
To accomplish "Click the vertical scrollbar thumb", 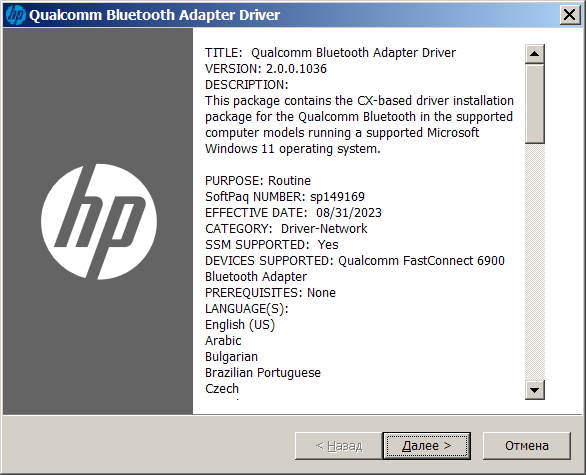I will point(534,104).
